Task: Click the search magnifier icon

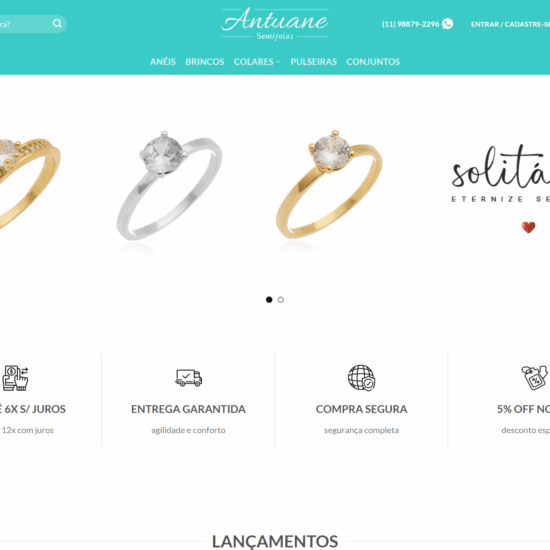Action: pos(57,24)
